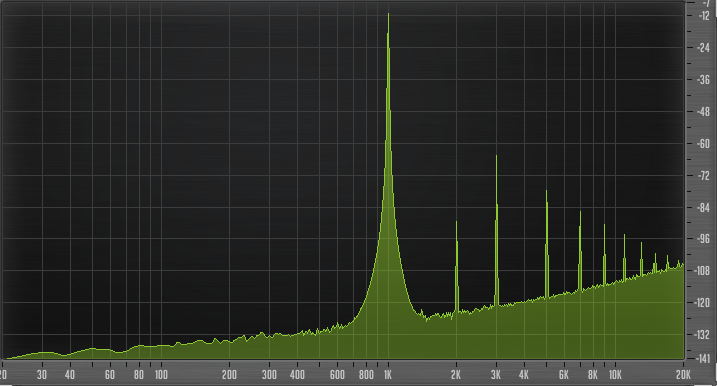Click the 3K harmonic spike top

coord(496,157)
